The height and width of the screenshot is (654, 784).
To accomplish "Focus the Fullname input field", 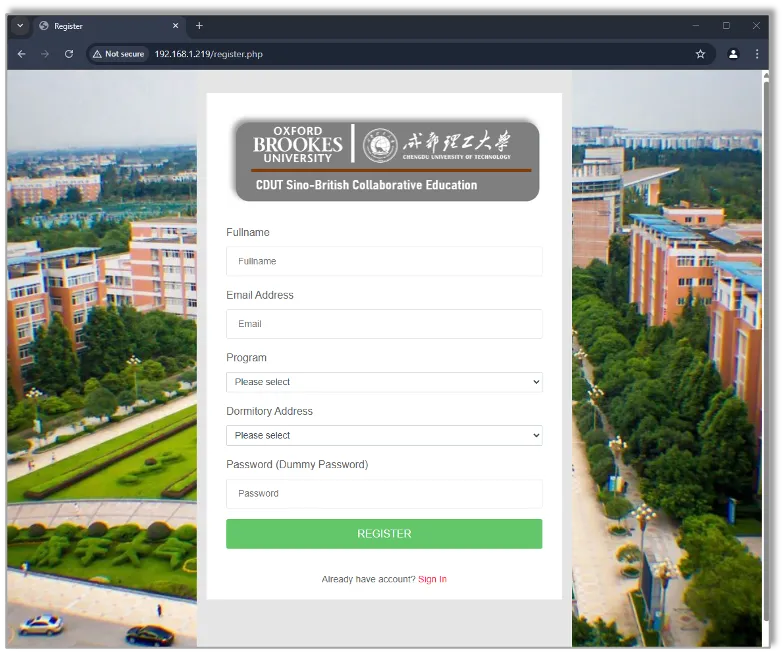I will [384, 261].
